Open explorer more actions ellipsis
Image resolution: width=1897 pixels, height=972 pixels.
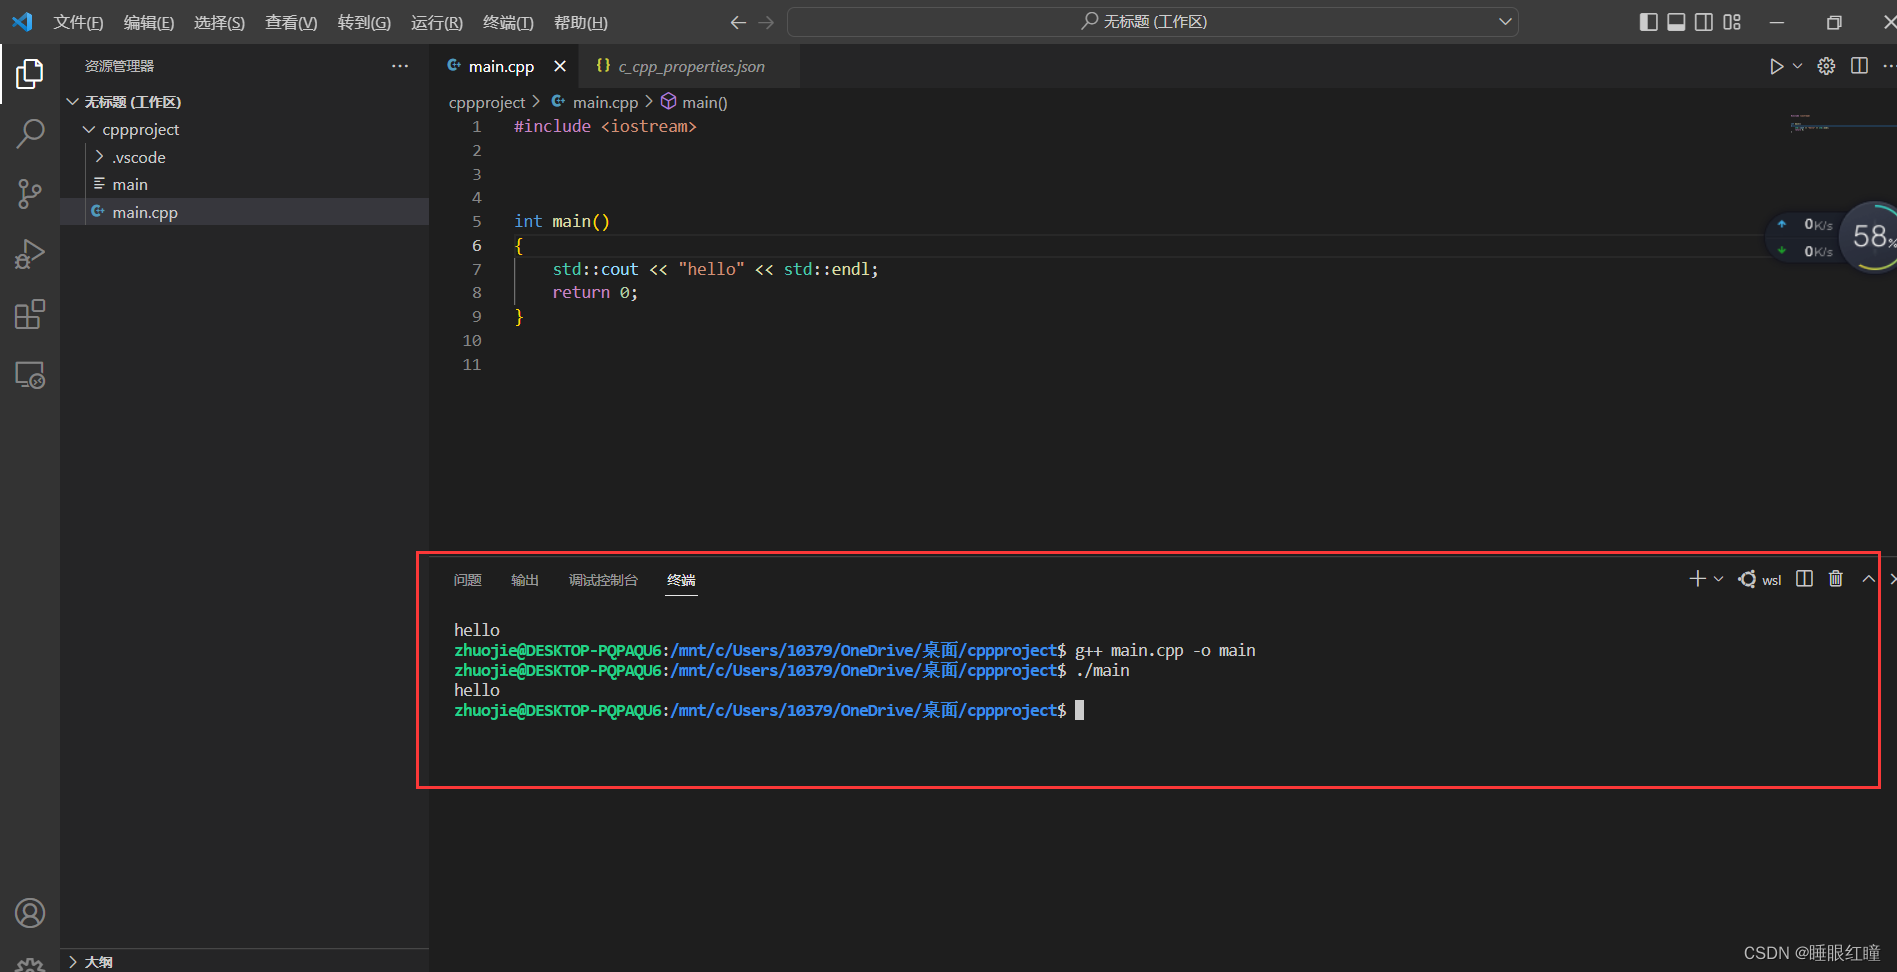(400, 66)
